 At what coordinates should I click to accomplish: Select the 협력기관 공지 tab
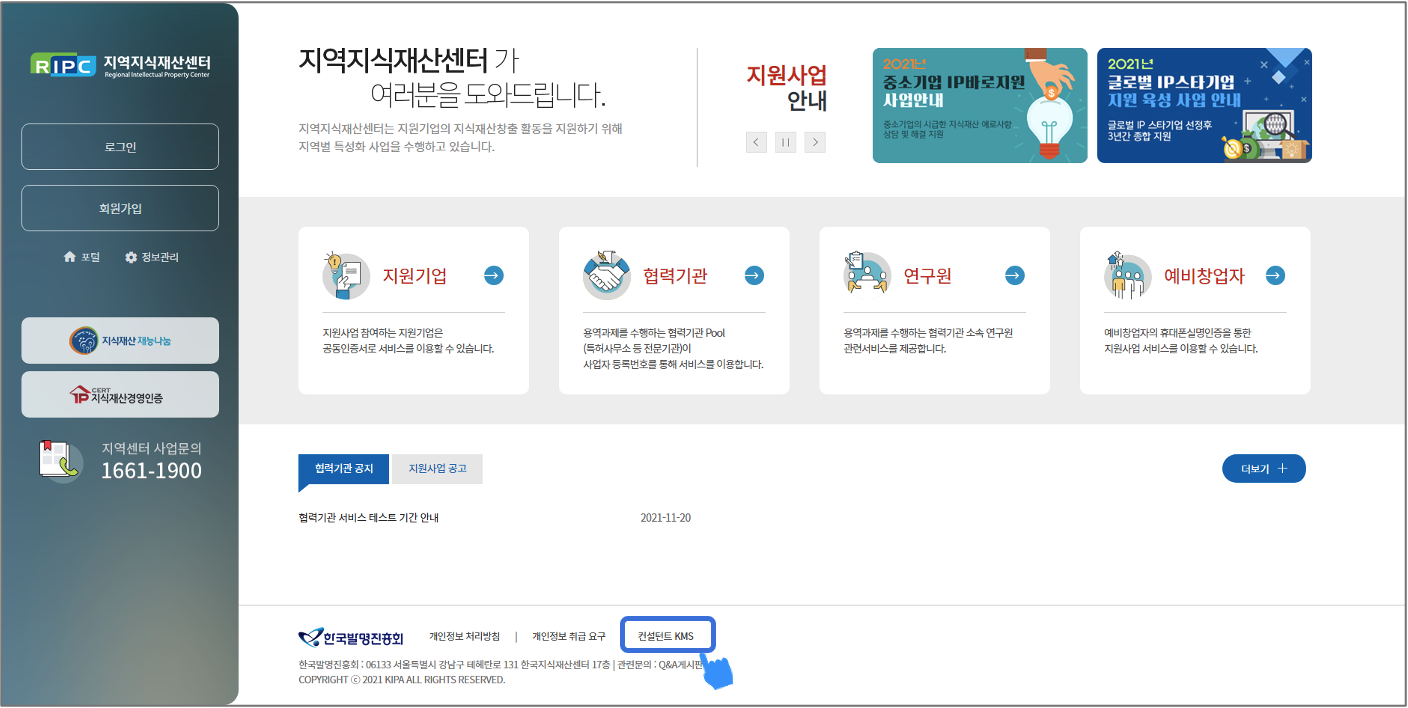[344, 468]
